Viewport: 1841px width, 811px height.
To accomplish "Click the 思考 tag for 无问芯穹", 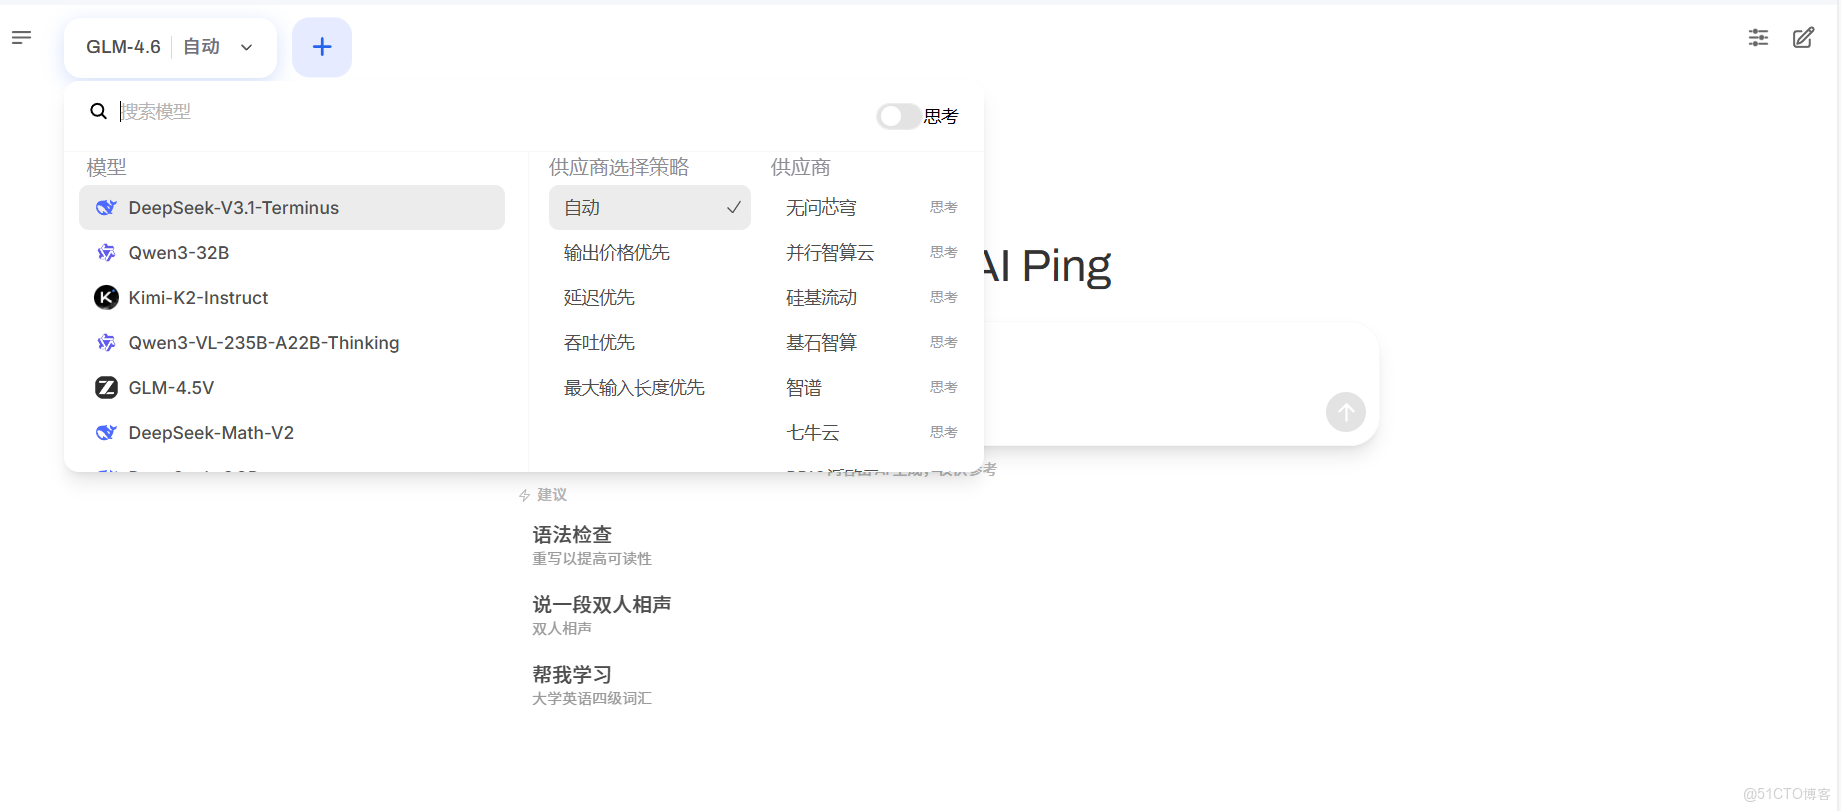I will 944,207.
